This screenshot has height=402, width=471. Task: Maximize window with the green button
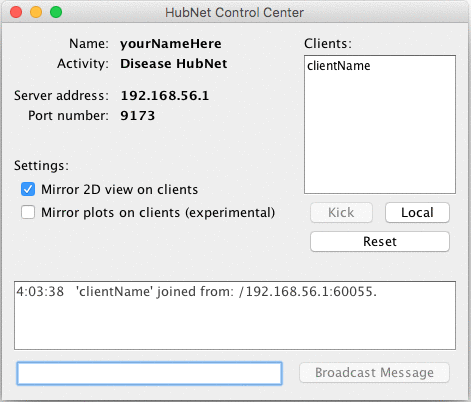click(x=56, y=12)
